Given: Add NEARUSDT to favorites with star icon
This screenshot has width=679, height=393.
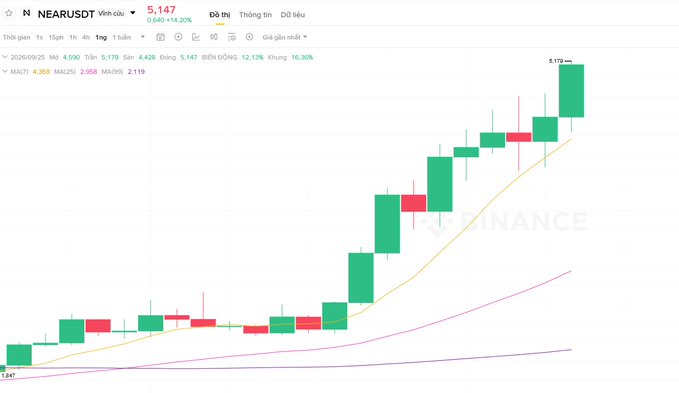Looking at the screenshot, I should (9, 13).
